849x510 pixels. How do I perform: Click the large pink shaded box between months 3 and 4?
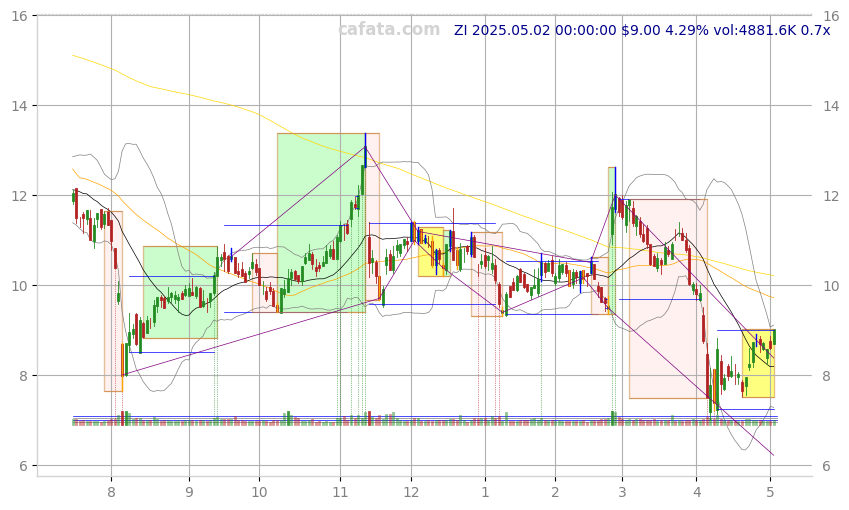click(x=668, y=299)
